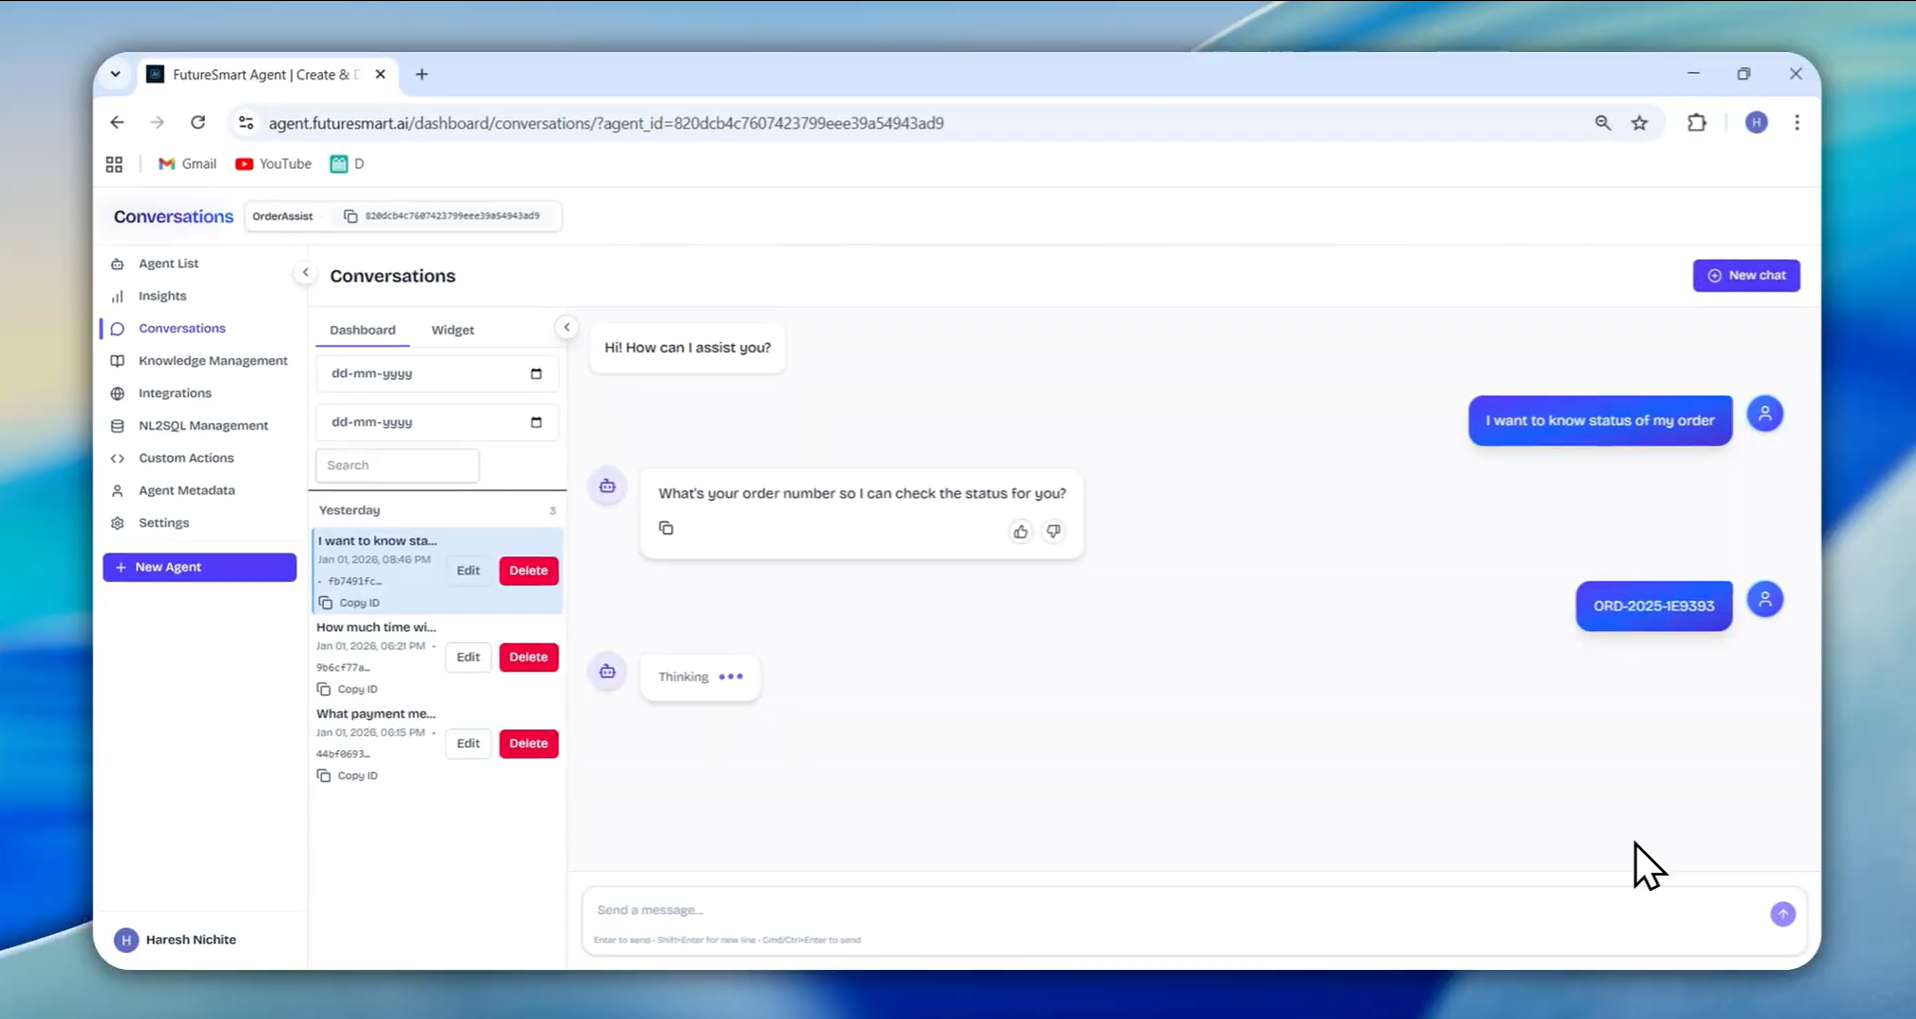1916x1019 pixels.
Task: Open a new browser tab
Action: pos(422,74)
